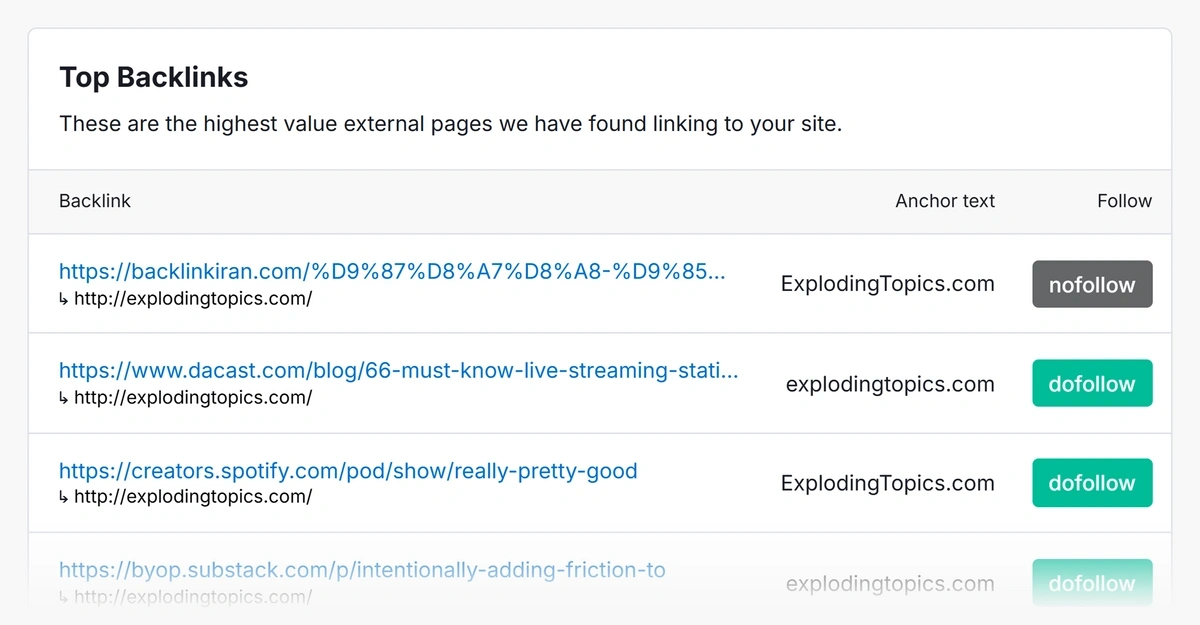
Task: Click the nofollow badge in backlinkiran row
Action: [1092, 284]
